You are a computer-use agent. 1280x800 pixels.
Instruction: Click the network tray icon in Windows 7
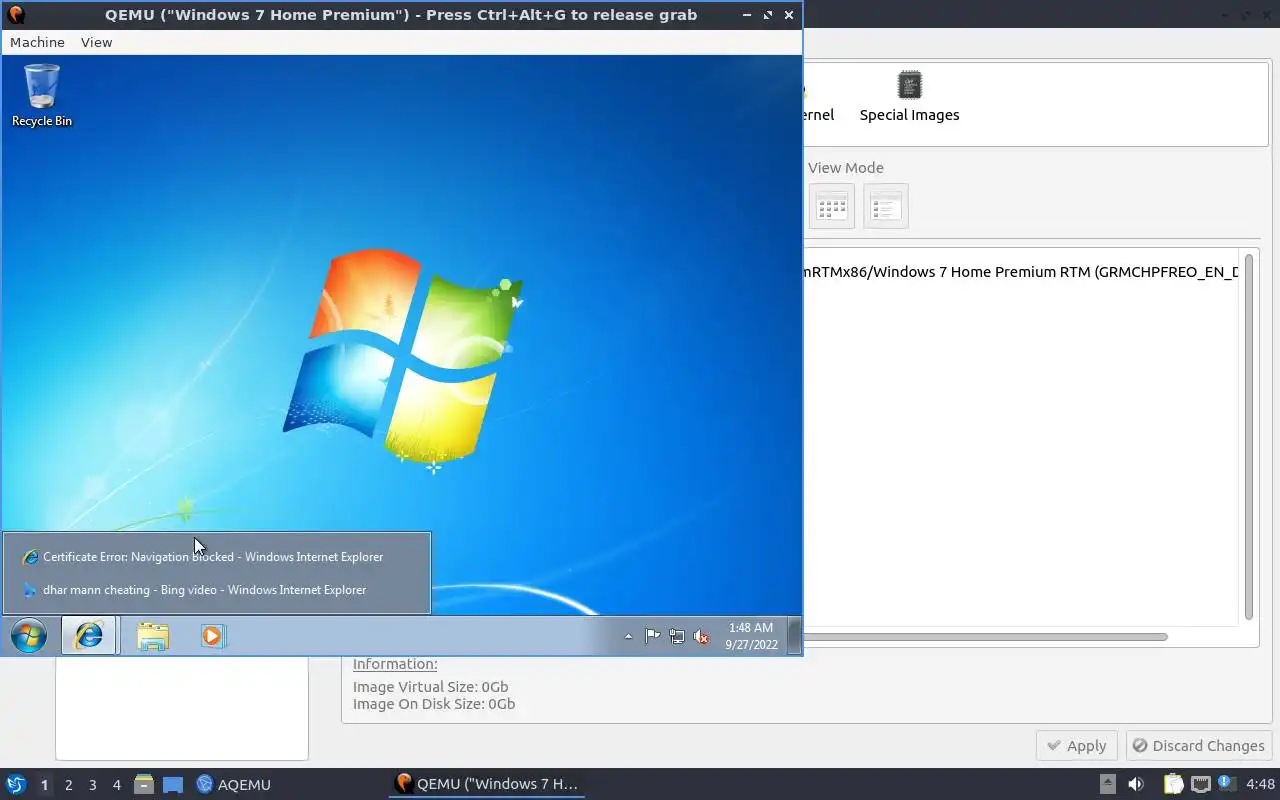coord(677,636)
